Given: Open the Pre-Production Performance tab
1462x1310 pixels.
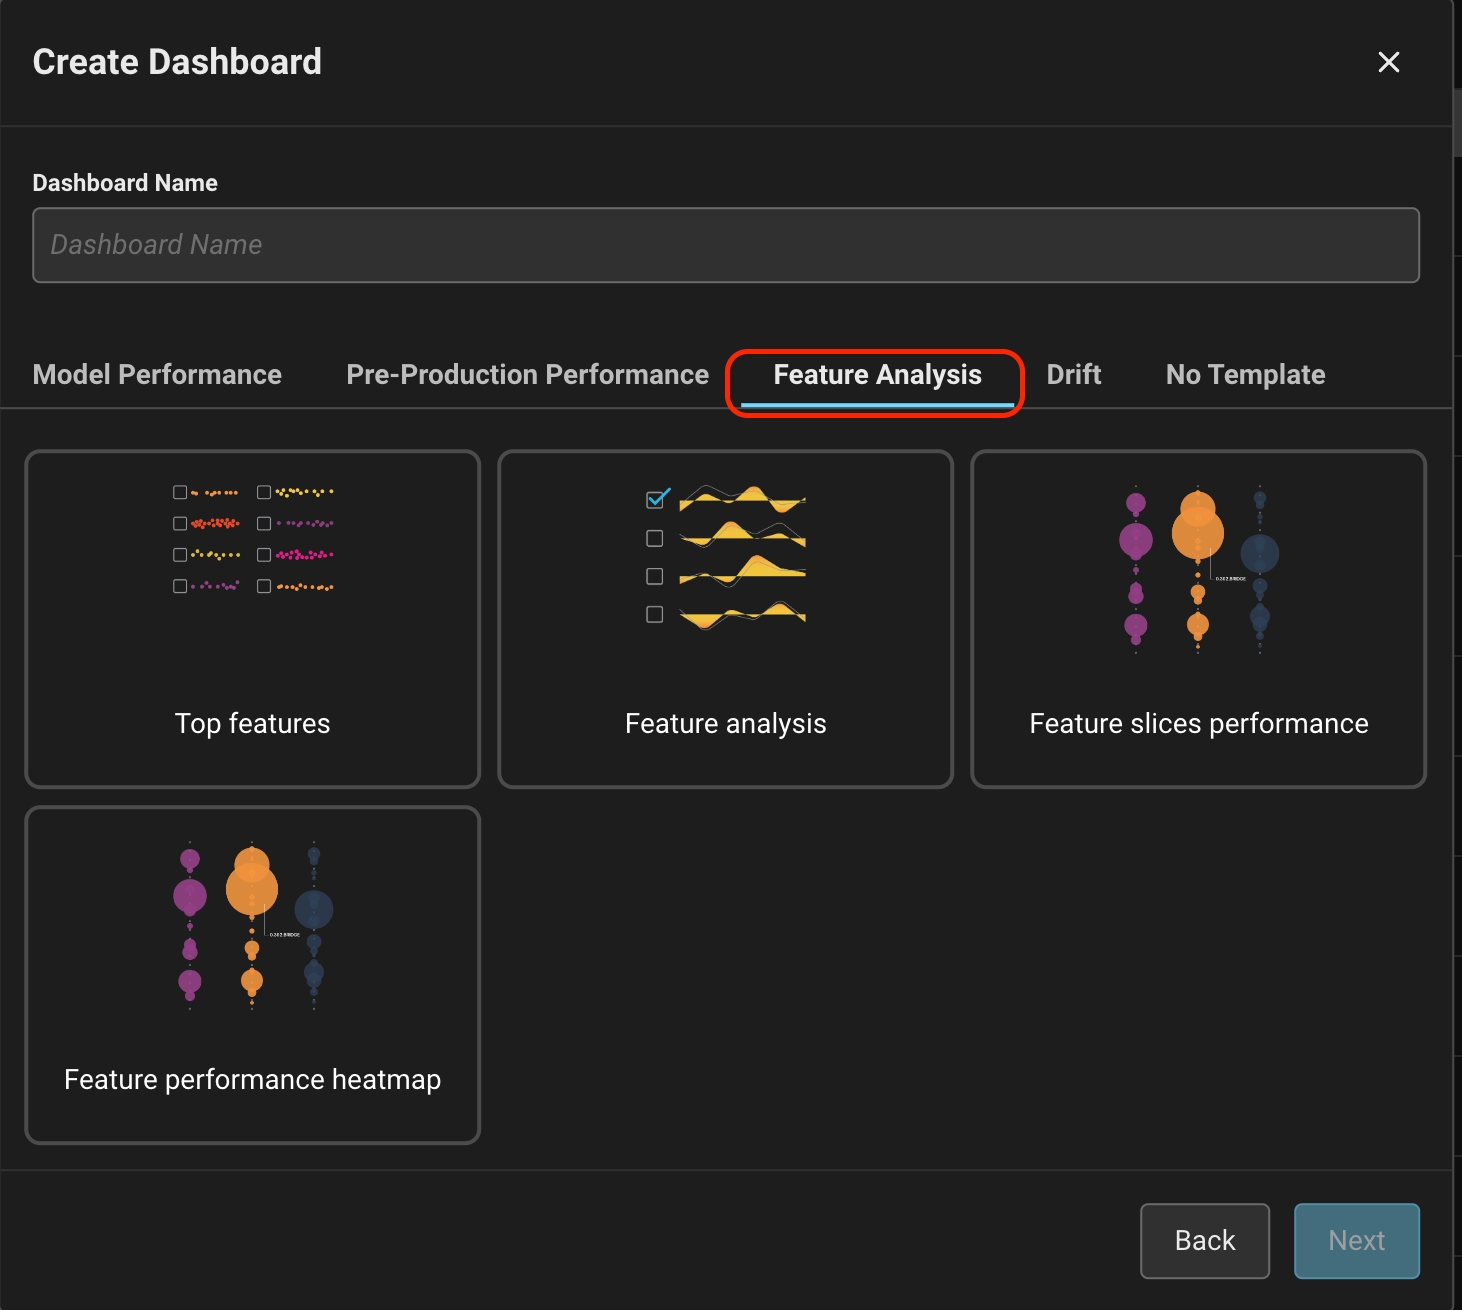Looking at the screenshot, I should pos(527,375).
